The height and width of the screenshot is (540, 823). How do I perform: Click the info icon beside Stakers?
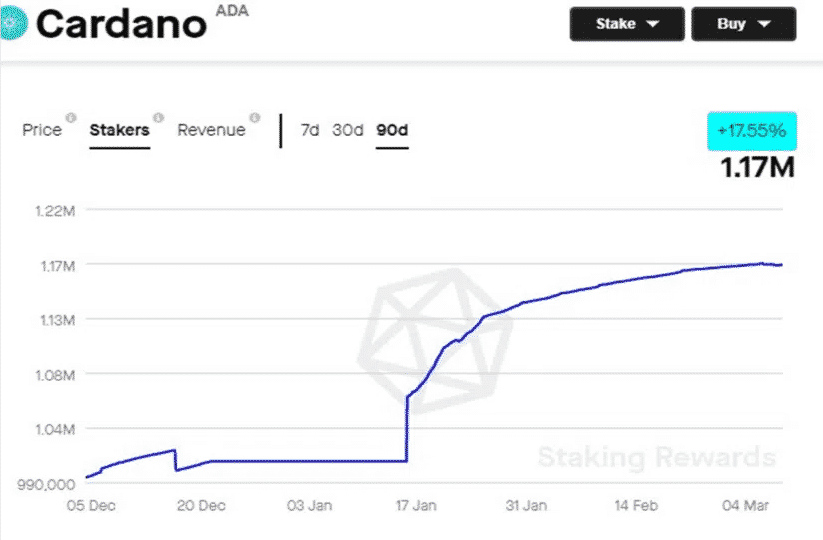tap(158, 117)
